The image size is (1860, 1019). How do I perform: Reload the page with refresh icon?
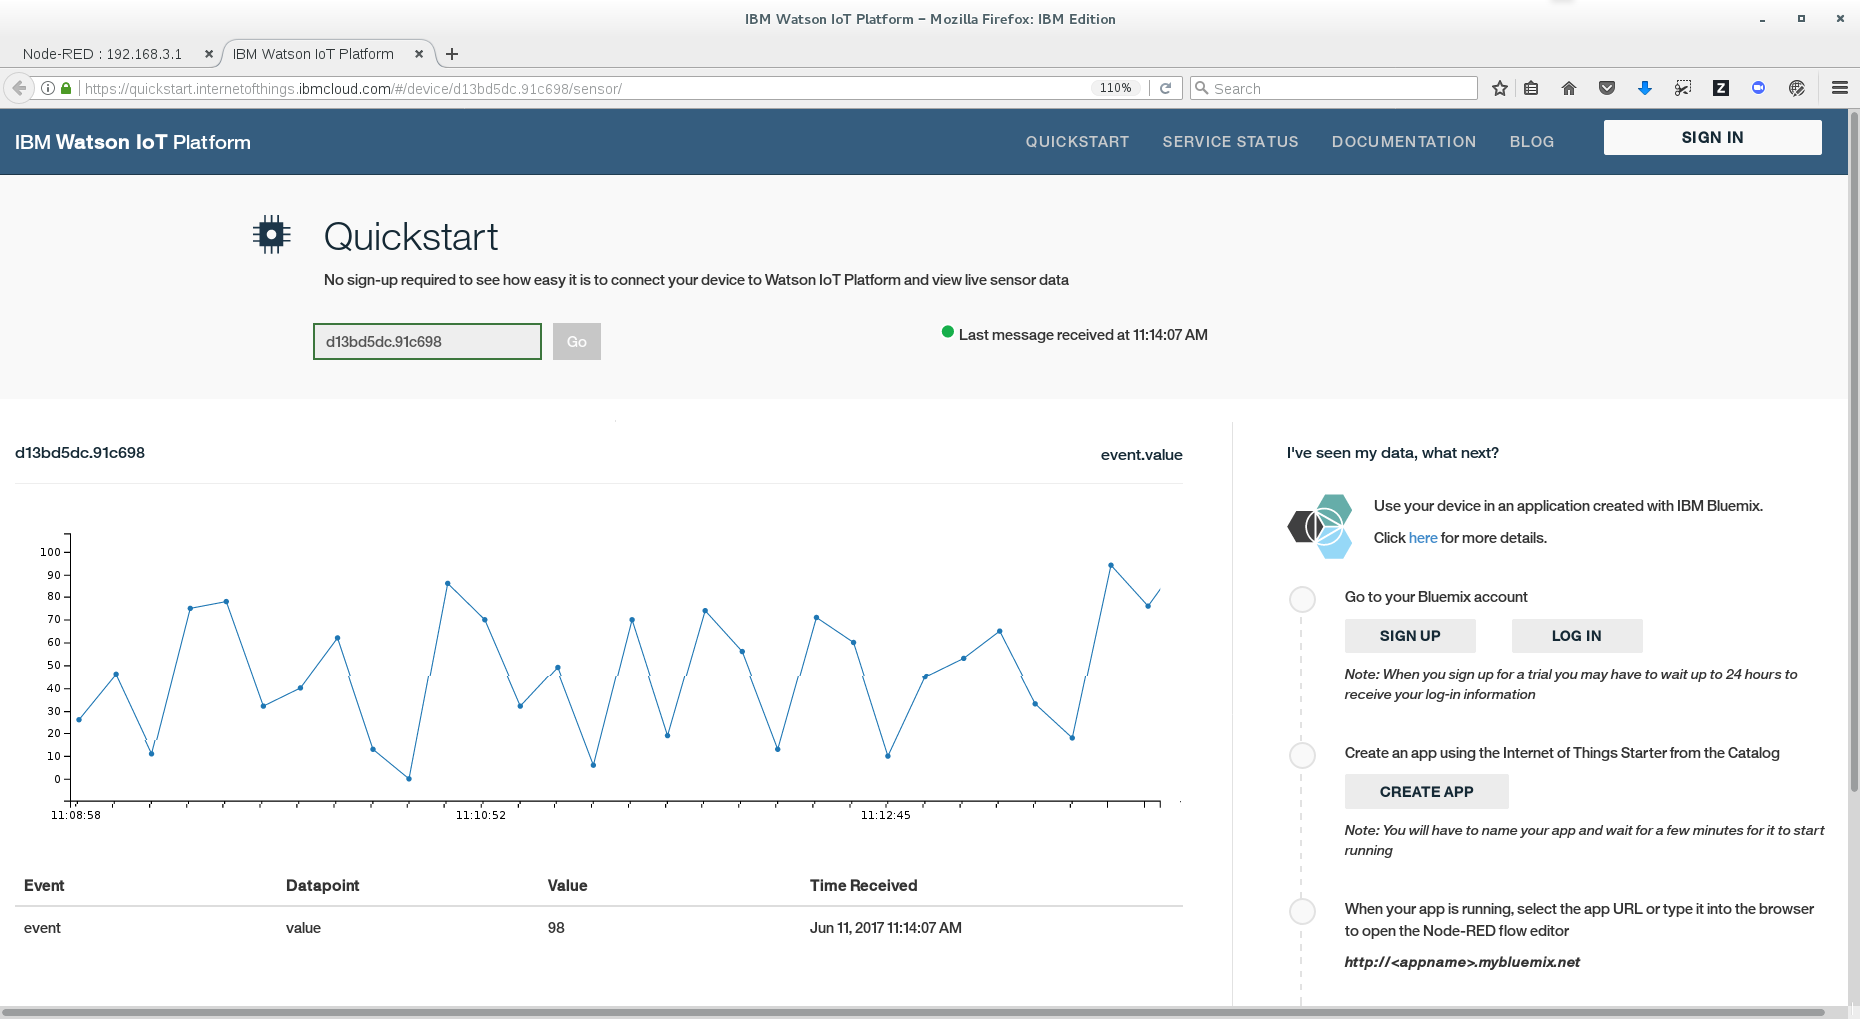(x=1165, y=88)
